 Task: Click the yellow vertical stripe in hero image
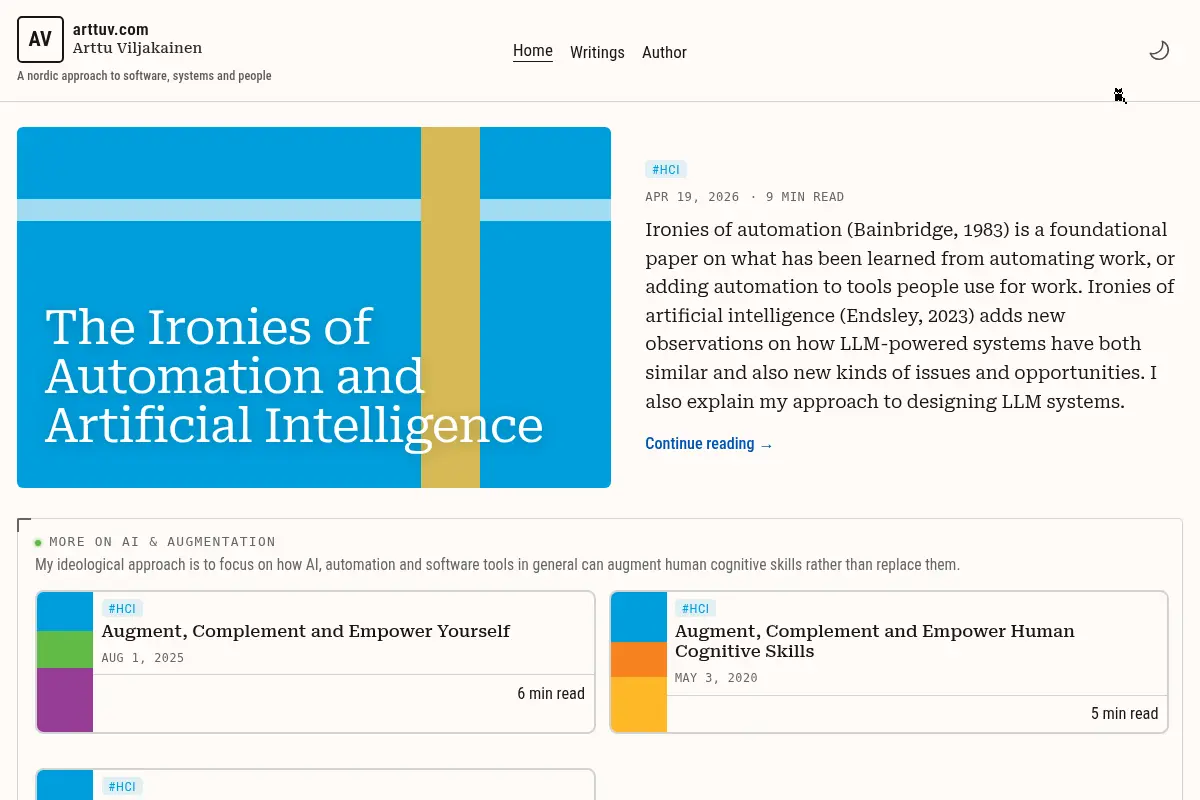[x=450, y=307]
